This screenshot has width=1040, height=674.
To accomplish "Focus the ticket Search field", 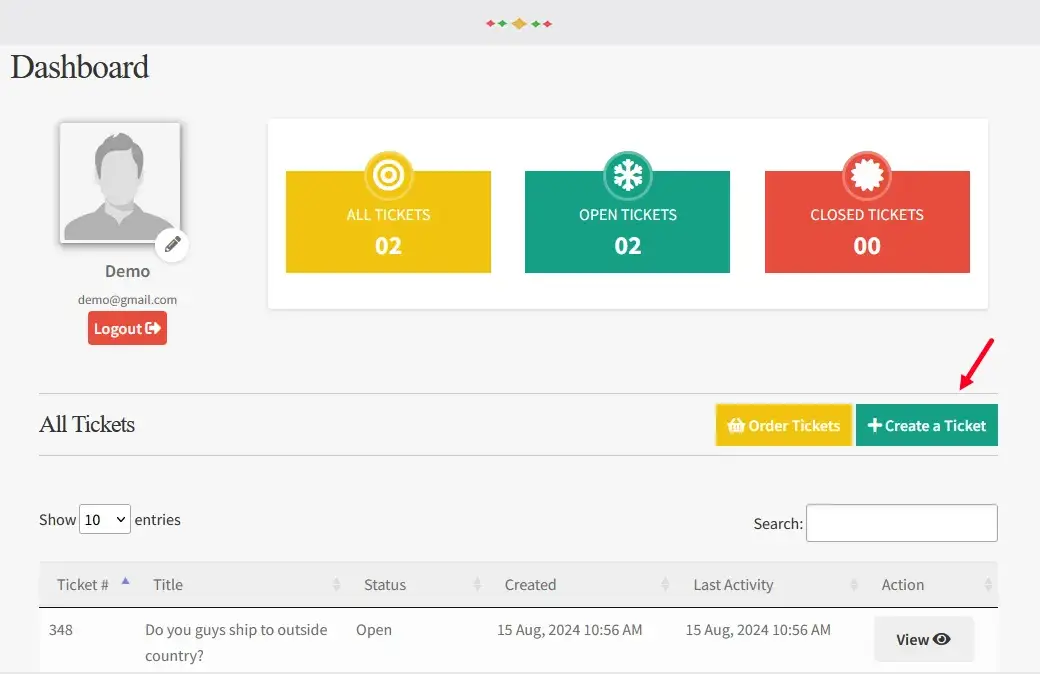I will point(901,523).
